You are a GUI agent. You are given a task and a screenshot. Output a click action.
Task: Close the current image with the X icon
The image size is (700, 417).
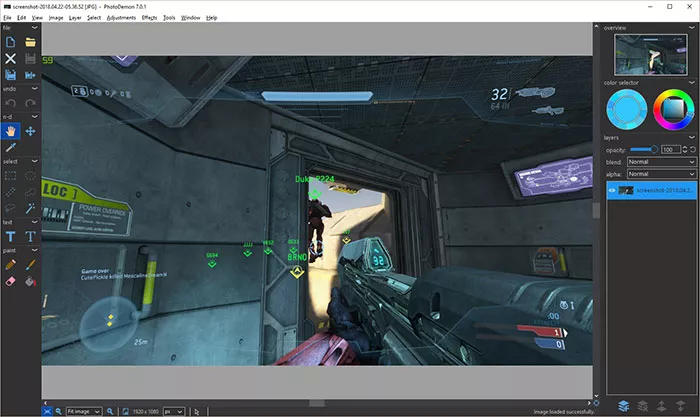point(10,58)
